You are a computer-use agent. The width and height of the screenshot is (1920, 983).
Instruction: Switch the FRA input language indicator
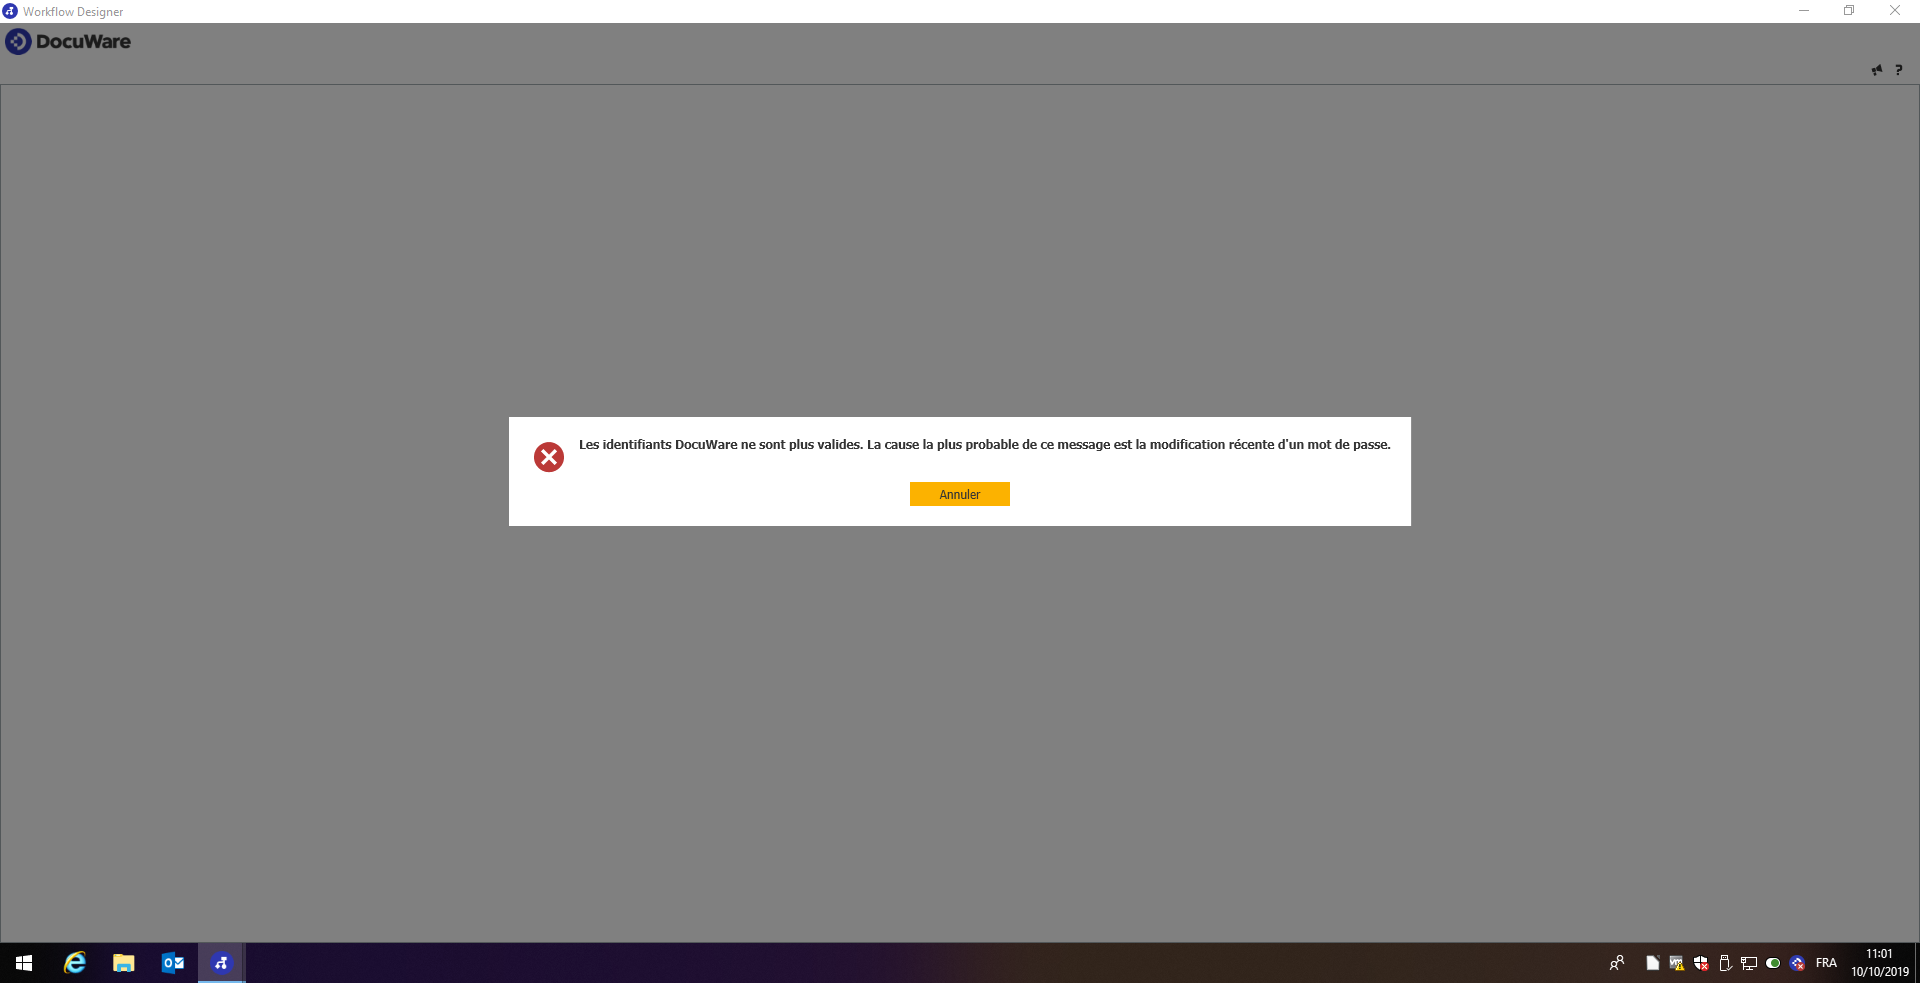coord(1826,963)
